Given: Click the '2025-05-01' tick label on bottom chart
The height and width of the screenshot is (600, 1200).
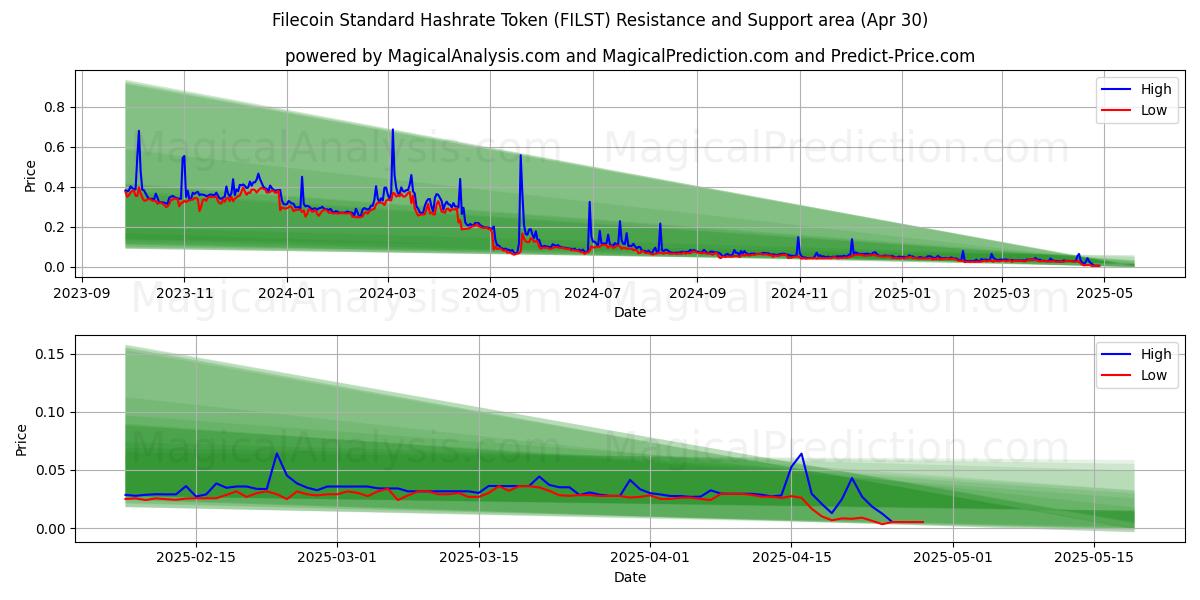Looking at the screenshot, I should pyautogui.click(x=954, y=558).
